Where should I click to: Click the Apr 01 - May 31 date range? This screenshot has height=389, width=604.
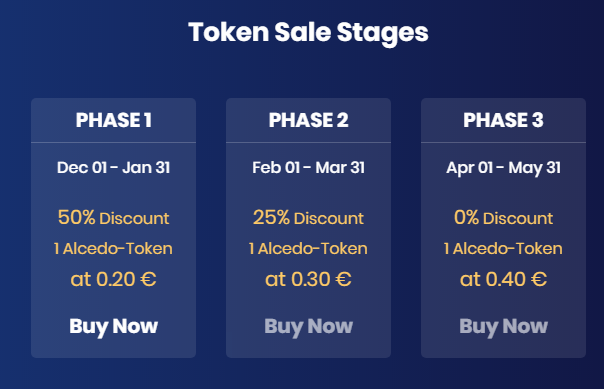coord(503,168)
